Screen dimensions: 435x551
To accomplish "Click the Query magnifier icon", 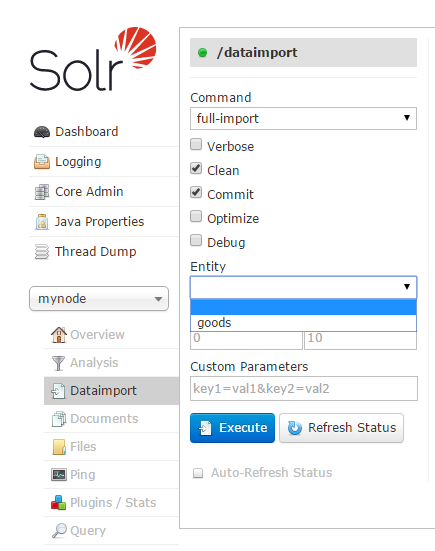I will [x=59, y=531].
